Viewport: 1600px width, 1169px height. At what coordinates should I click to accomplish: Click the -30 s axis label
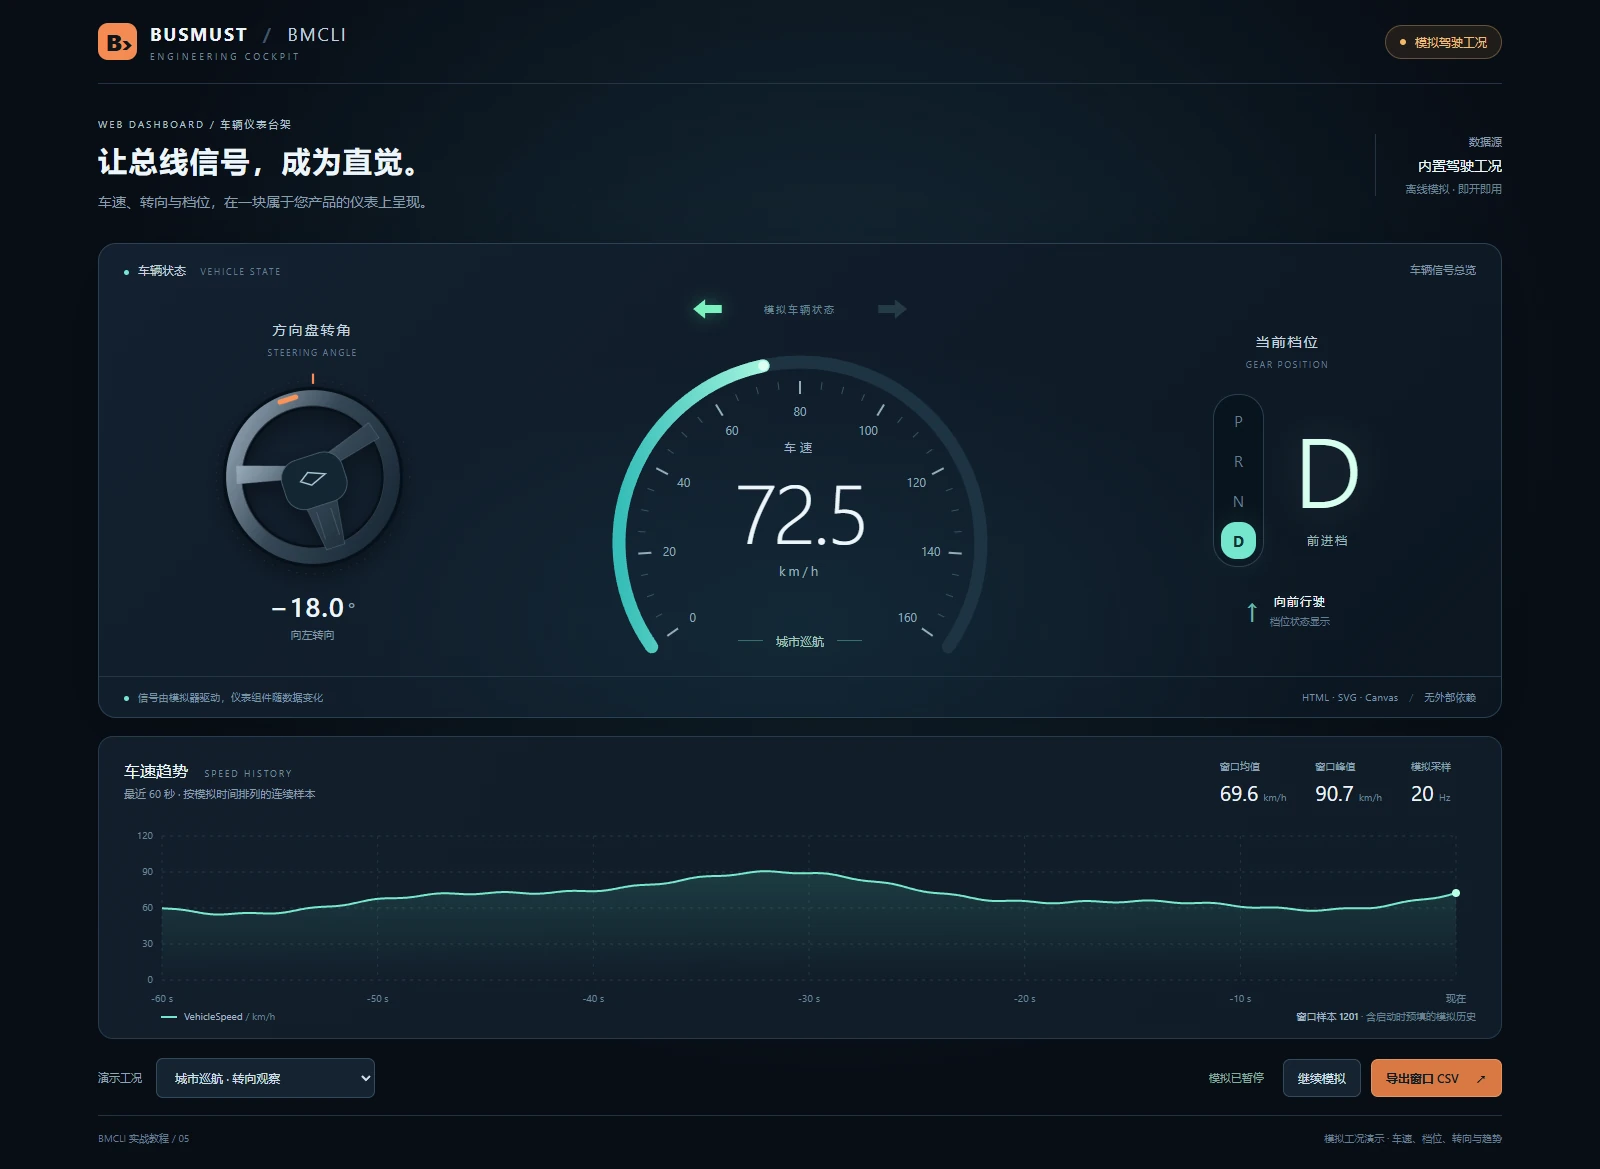(809, 999)
